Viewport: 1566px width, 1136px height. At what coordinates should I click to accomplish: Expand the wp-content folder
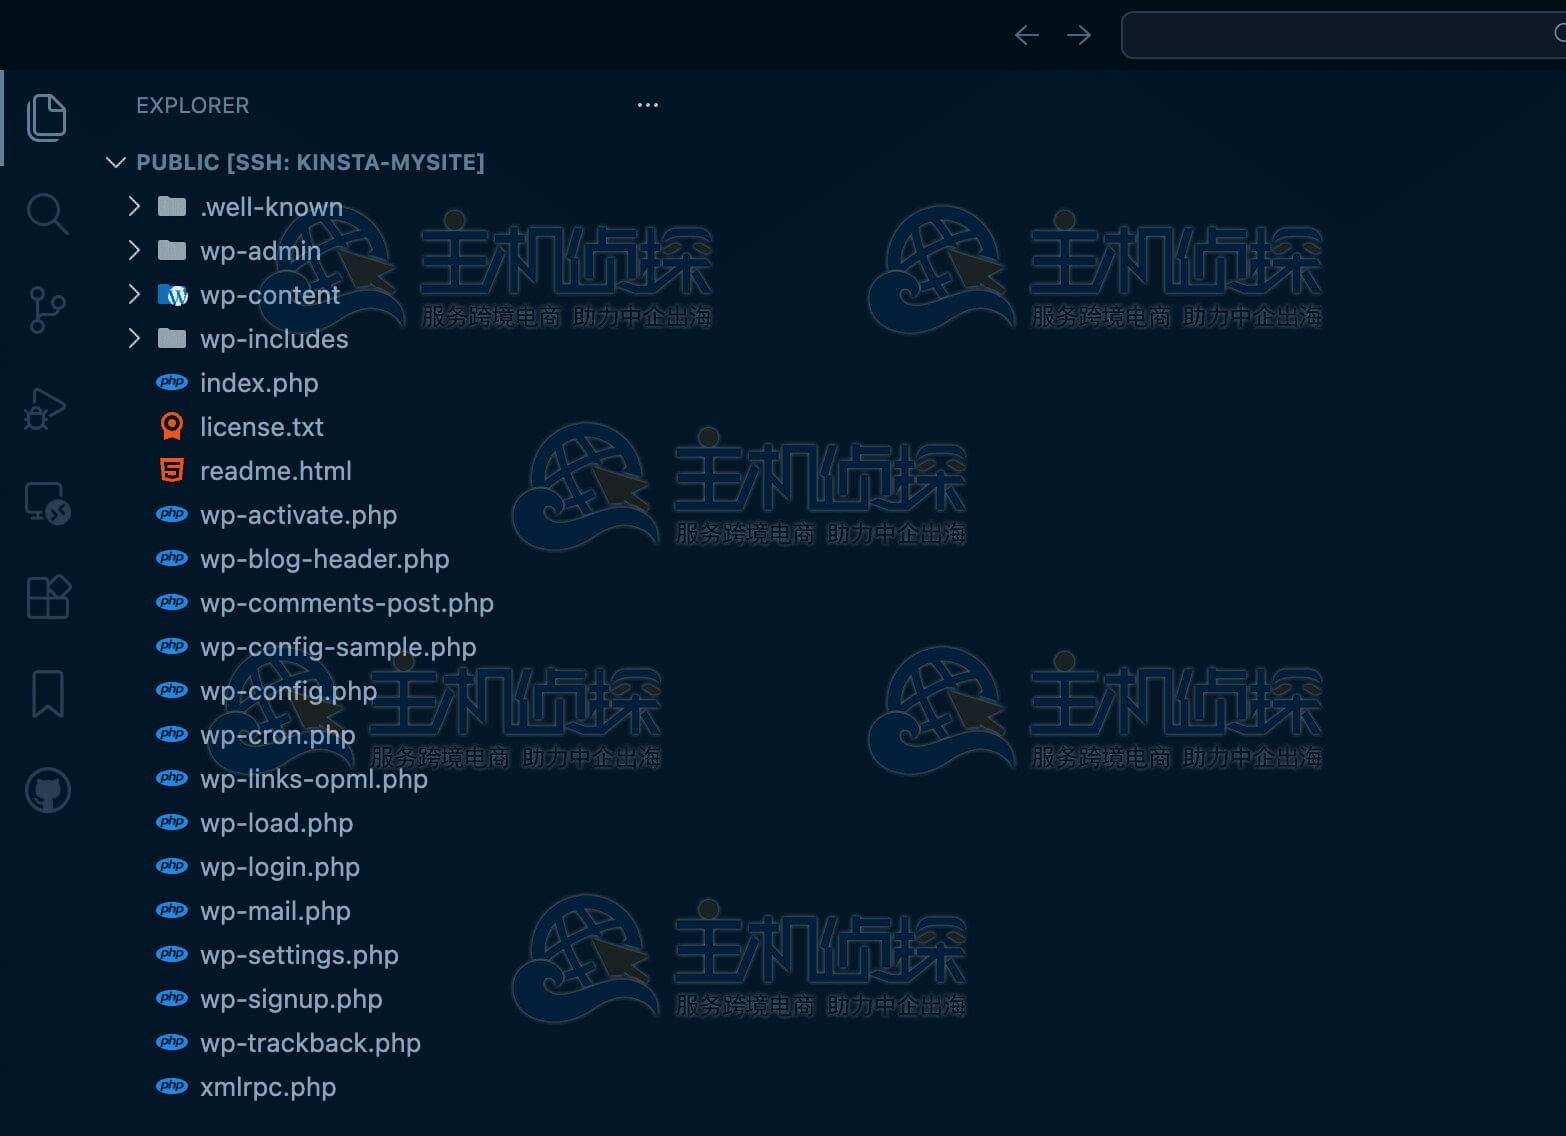269,295
